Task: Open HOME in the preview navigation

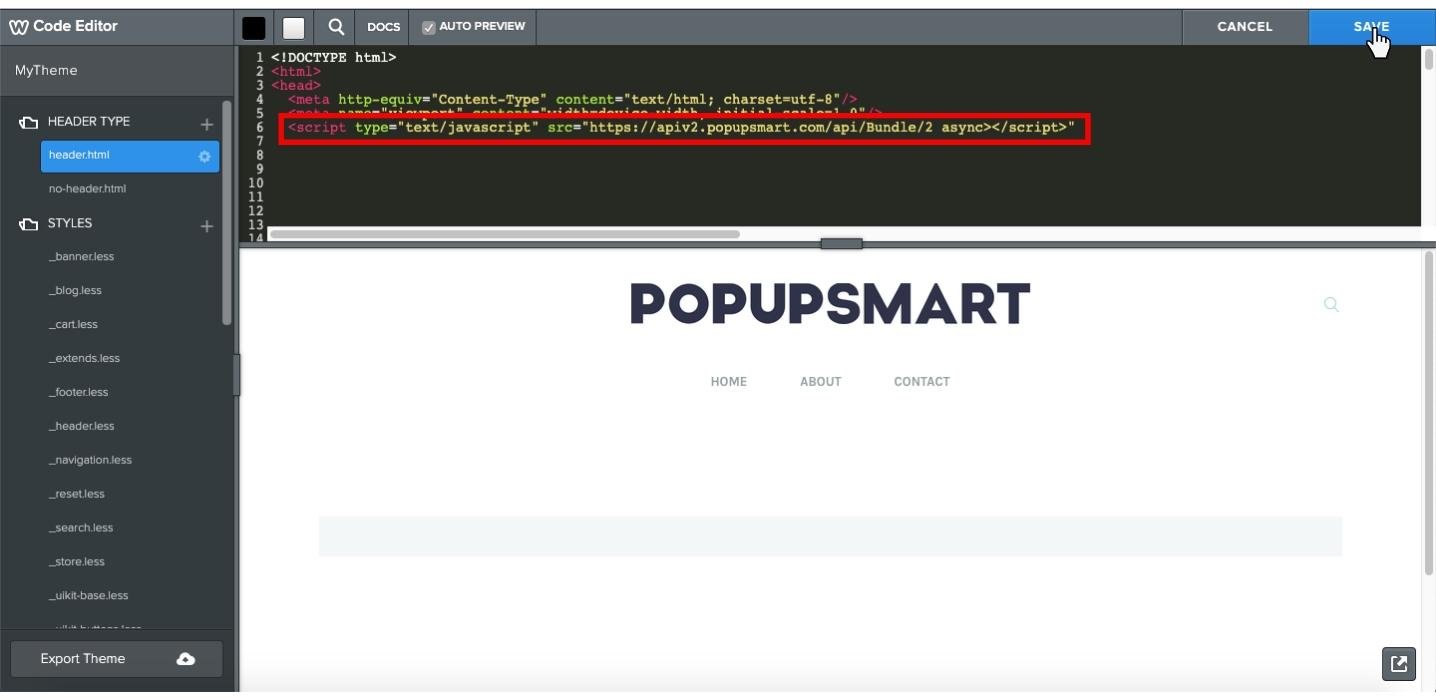Action: pos(728,382)
